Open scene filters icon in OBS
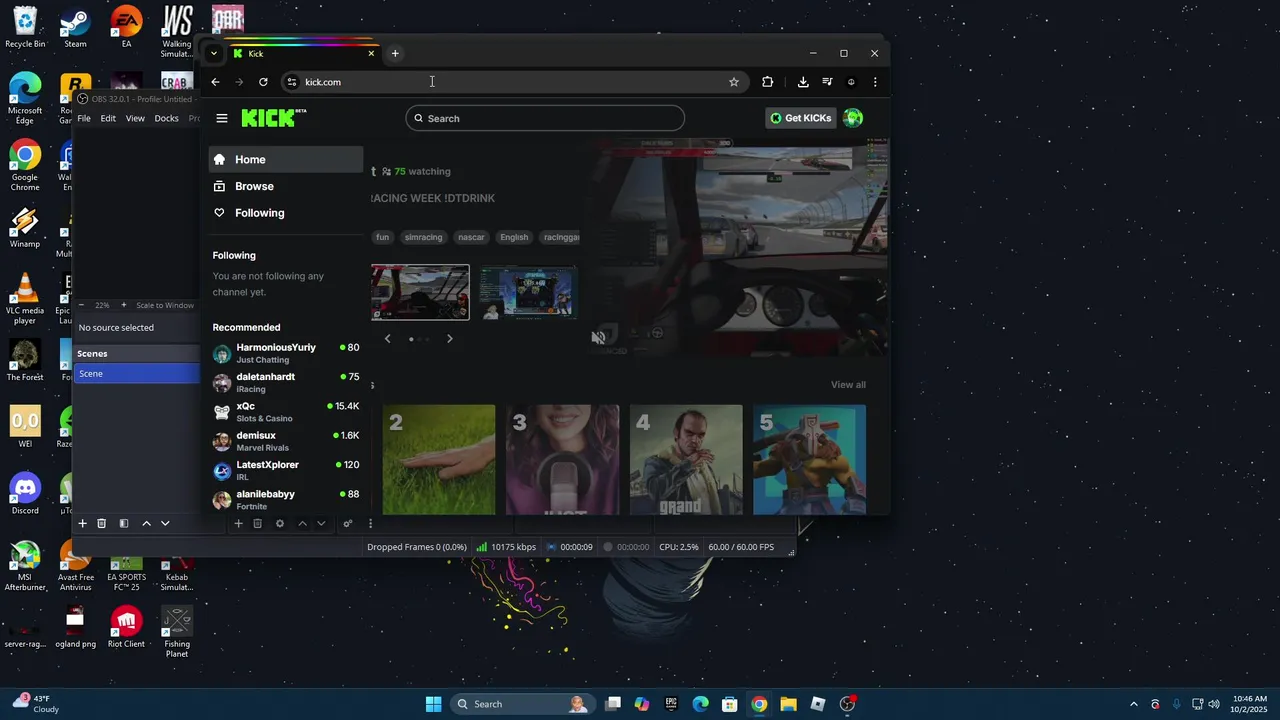The image size is (1280, 720). click(124, 523)
